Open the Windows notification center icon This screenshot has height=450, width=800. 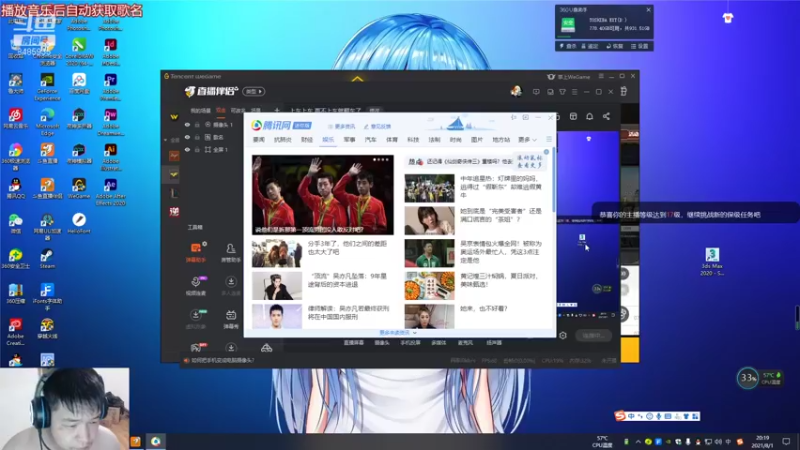(x=786, y=441)
